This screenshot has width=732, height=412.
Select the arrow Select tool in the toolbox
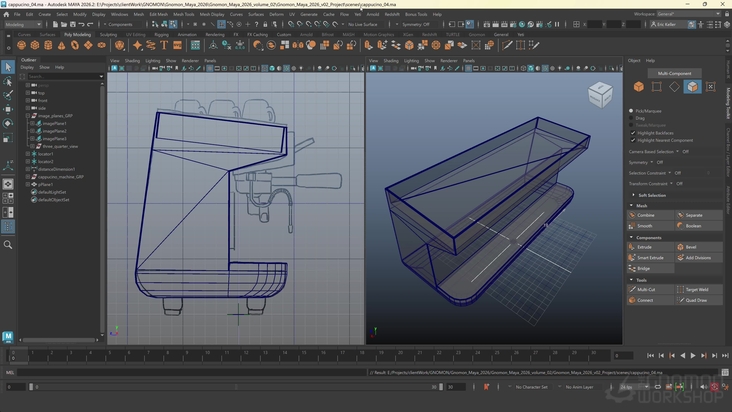(x=8, y=67)
